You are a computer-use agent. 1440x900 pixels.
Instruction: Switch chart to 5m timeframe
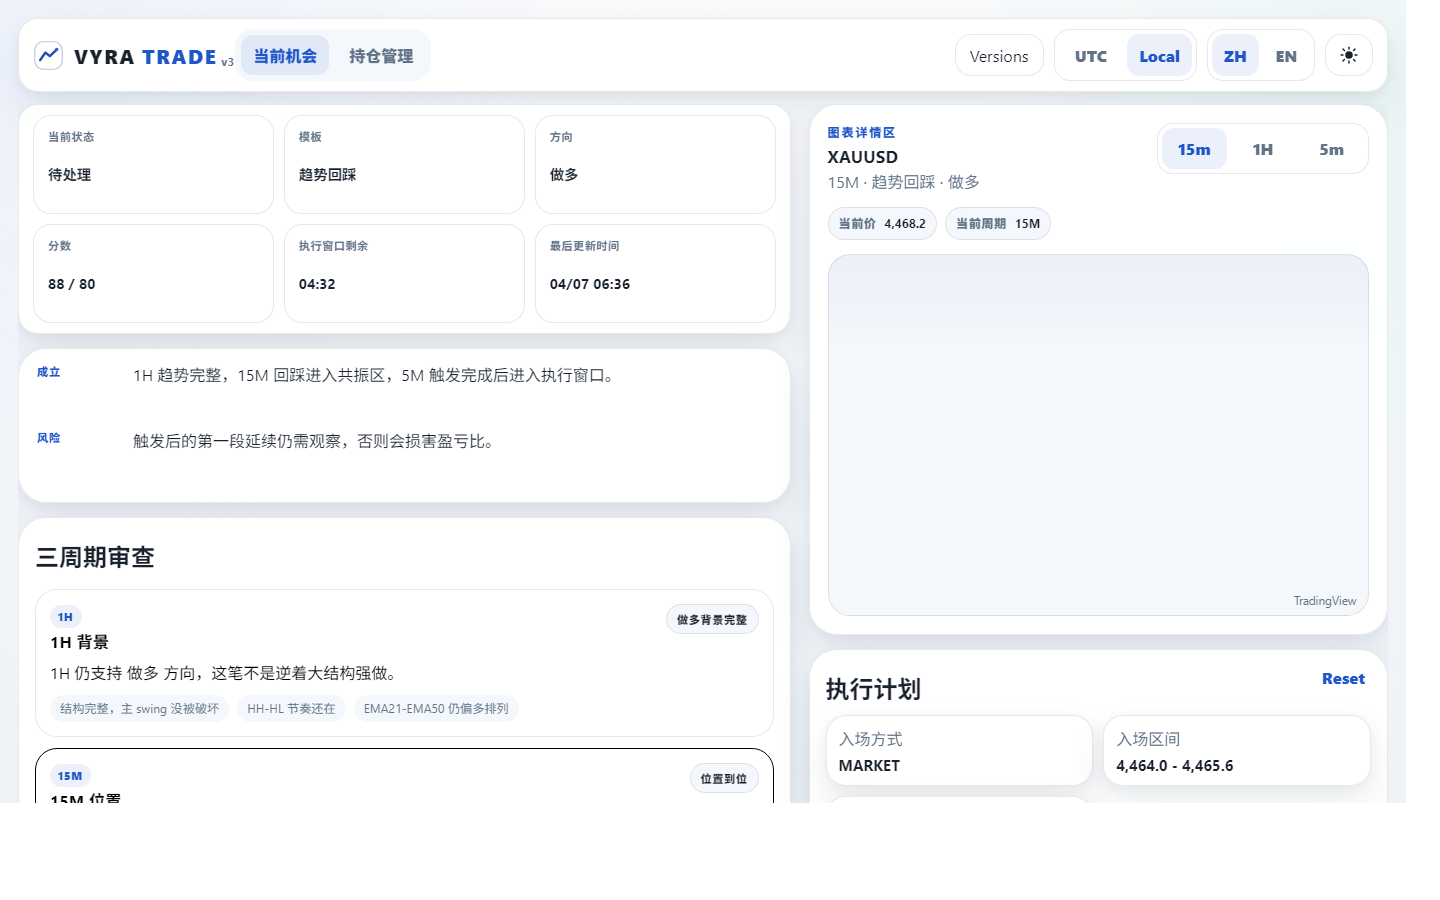click(x=1331, y=148)
